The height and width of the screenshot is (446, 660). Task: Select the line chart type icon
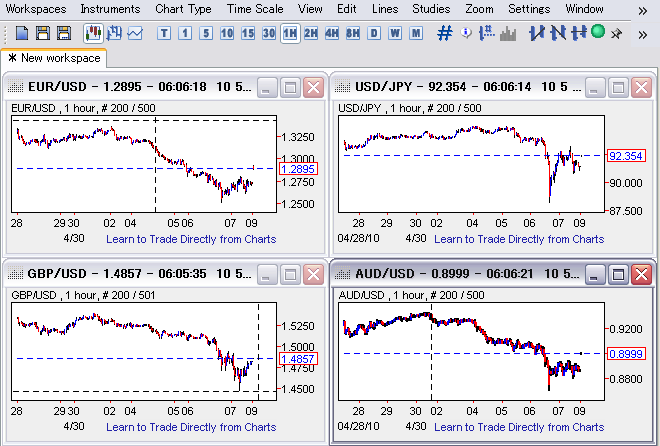[135, 33]
